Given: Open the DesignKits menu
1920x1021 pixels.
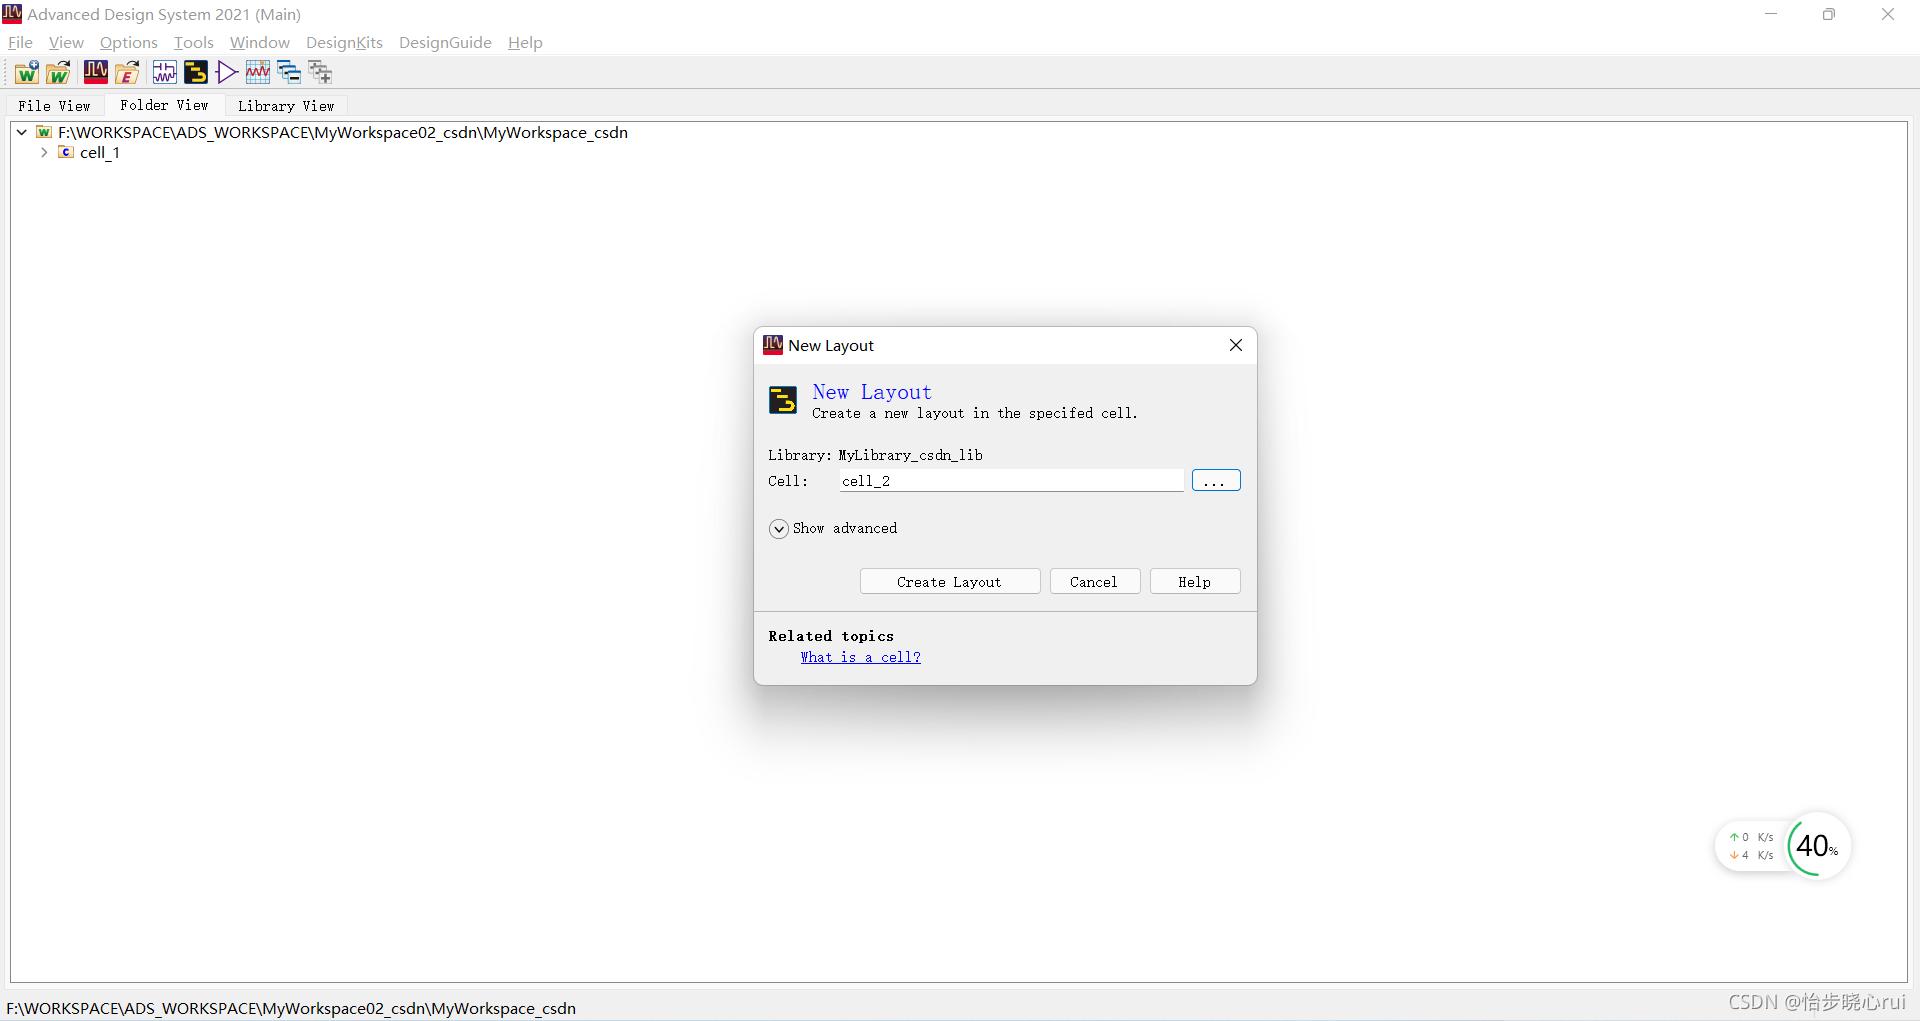Looking at the screenshot, I should [344, 42].
